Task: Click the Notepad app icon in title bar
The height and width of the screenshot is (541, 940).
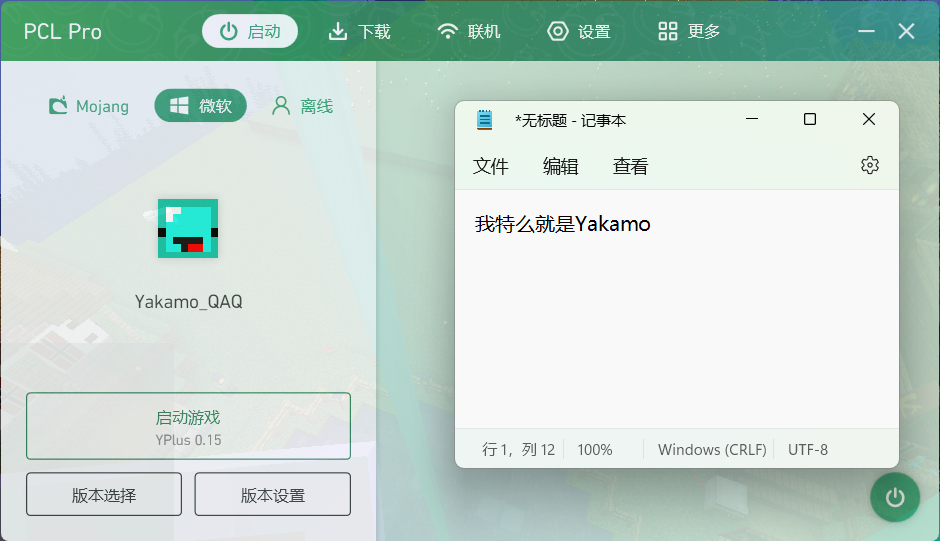Action: point(484,120)
